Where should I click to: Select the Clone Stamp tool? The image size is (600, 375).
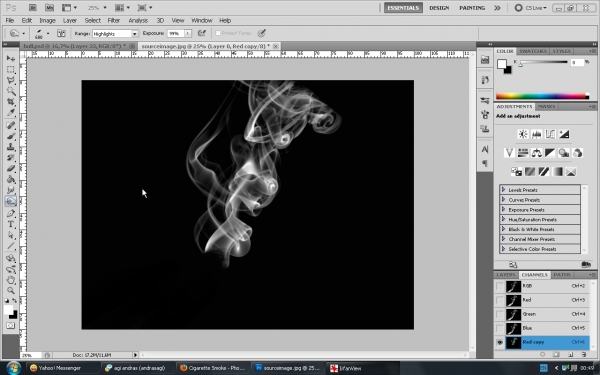click(11, 147)
